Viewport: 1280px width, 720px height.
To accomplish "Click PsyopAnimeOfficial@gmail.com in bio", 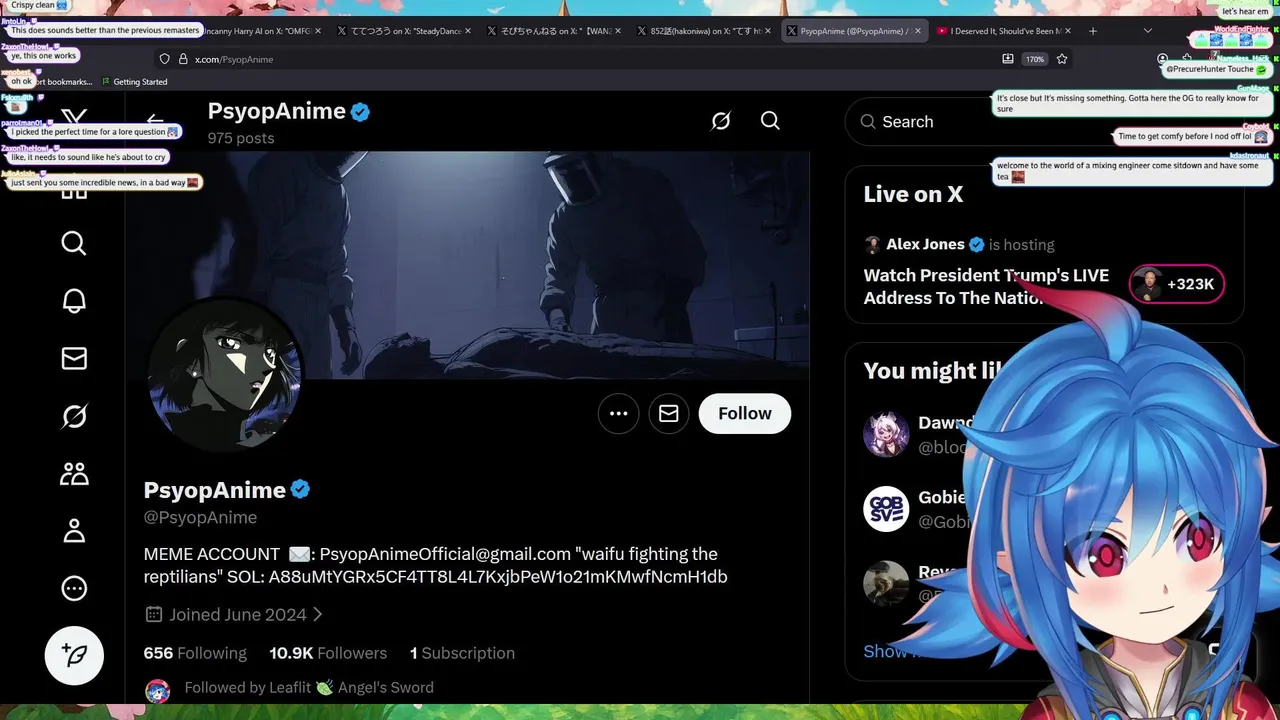I will pos(445,554).
